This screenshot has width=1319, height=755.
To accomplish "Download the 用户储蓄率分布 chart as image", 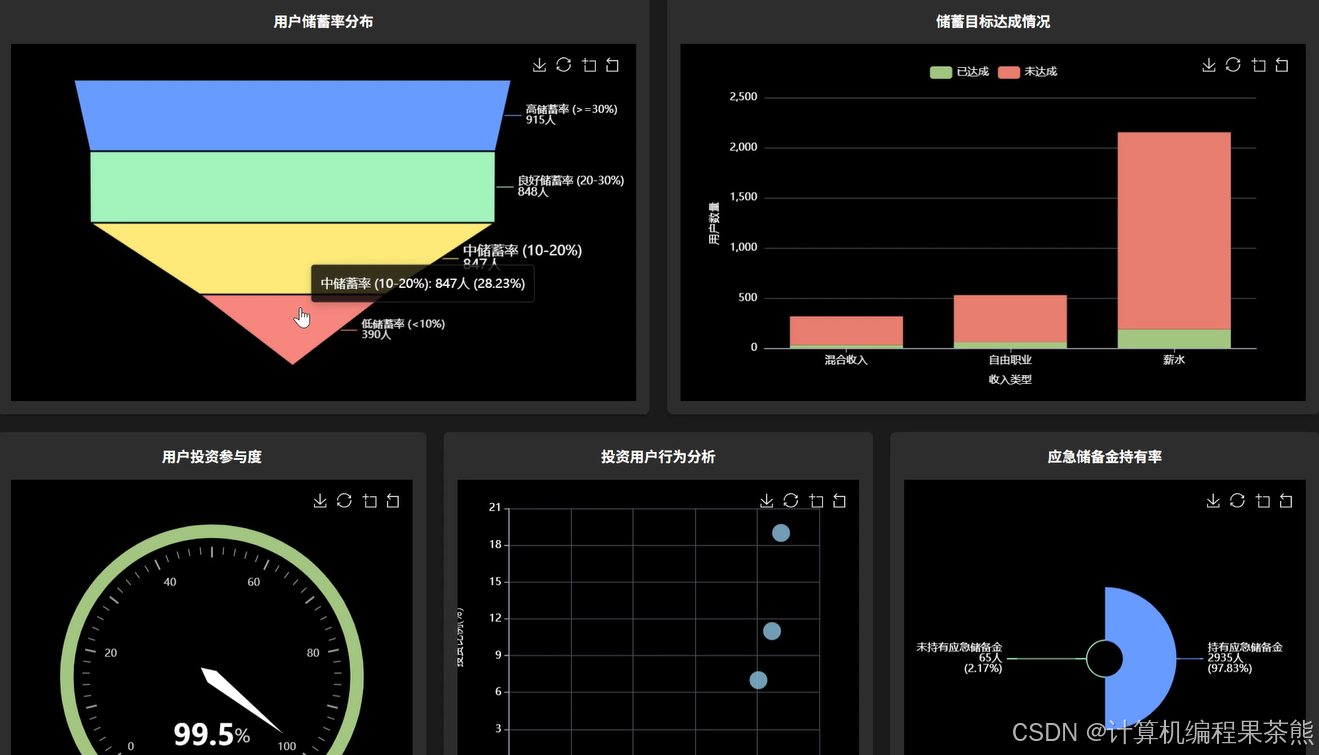I will pyautogui.click(x=539, y=65).
